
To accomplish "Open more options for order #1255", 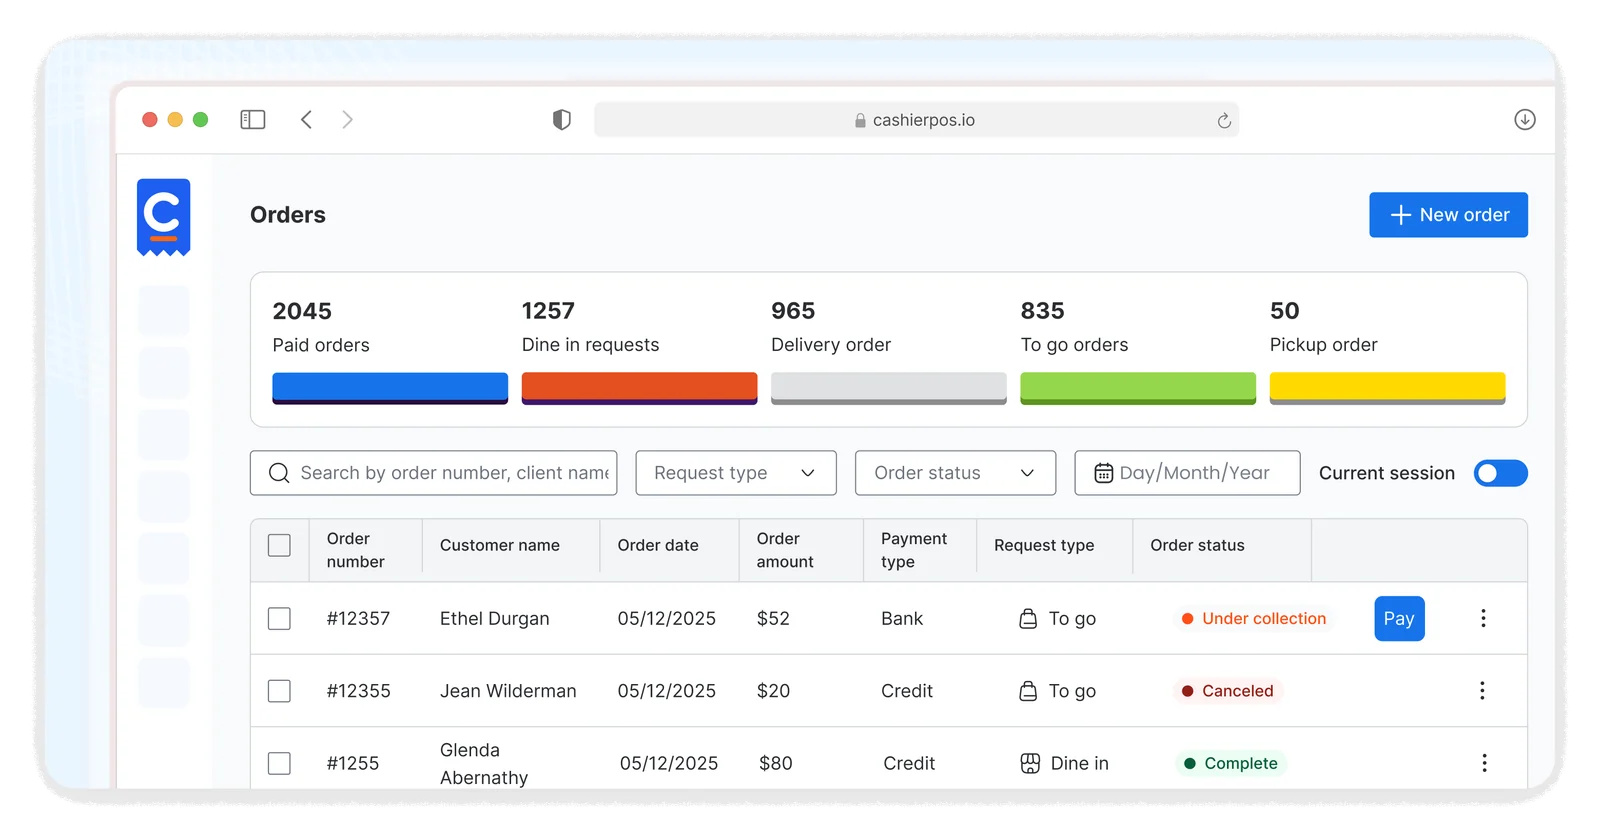I will [1484, 763].
